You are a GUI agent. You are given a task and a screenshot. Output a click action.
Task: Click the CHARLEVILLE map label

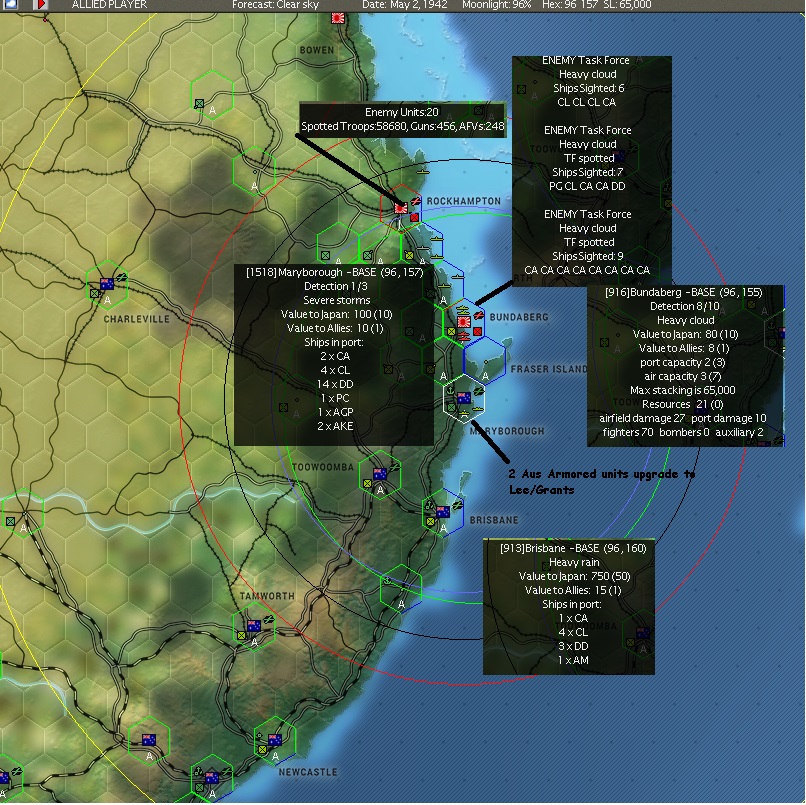tap(136, 319)
